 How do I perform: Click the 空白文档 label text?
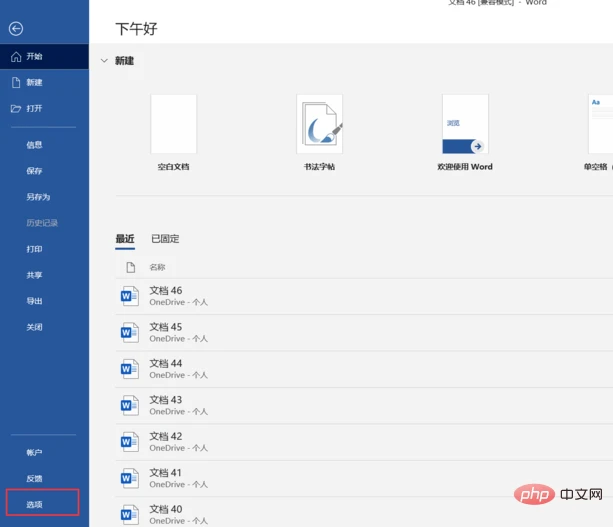tap(174, 167)
